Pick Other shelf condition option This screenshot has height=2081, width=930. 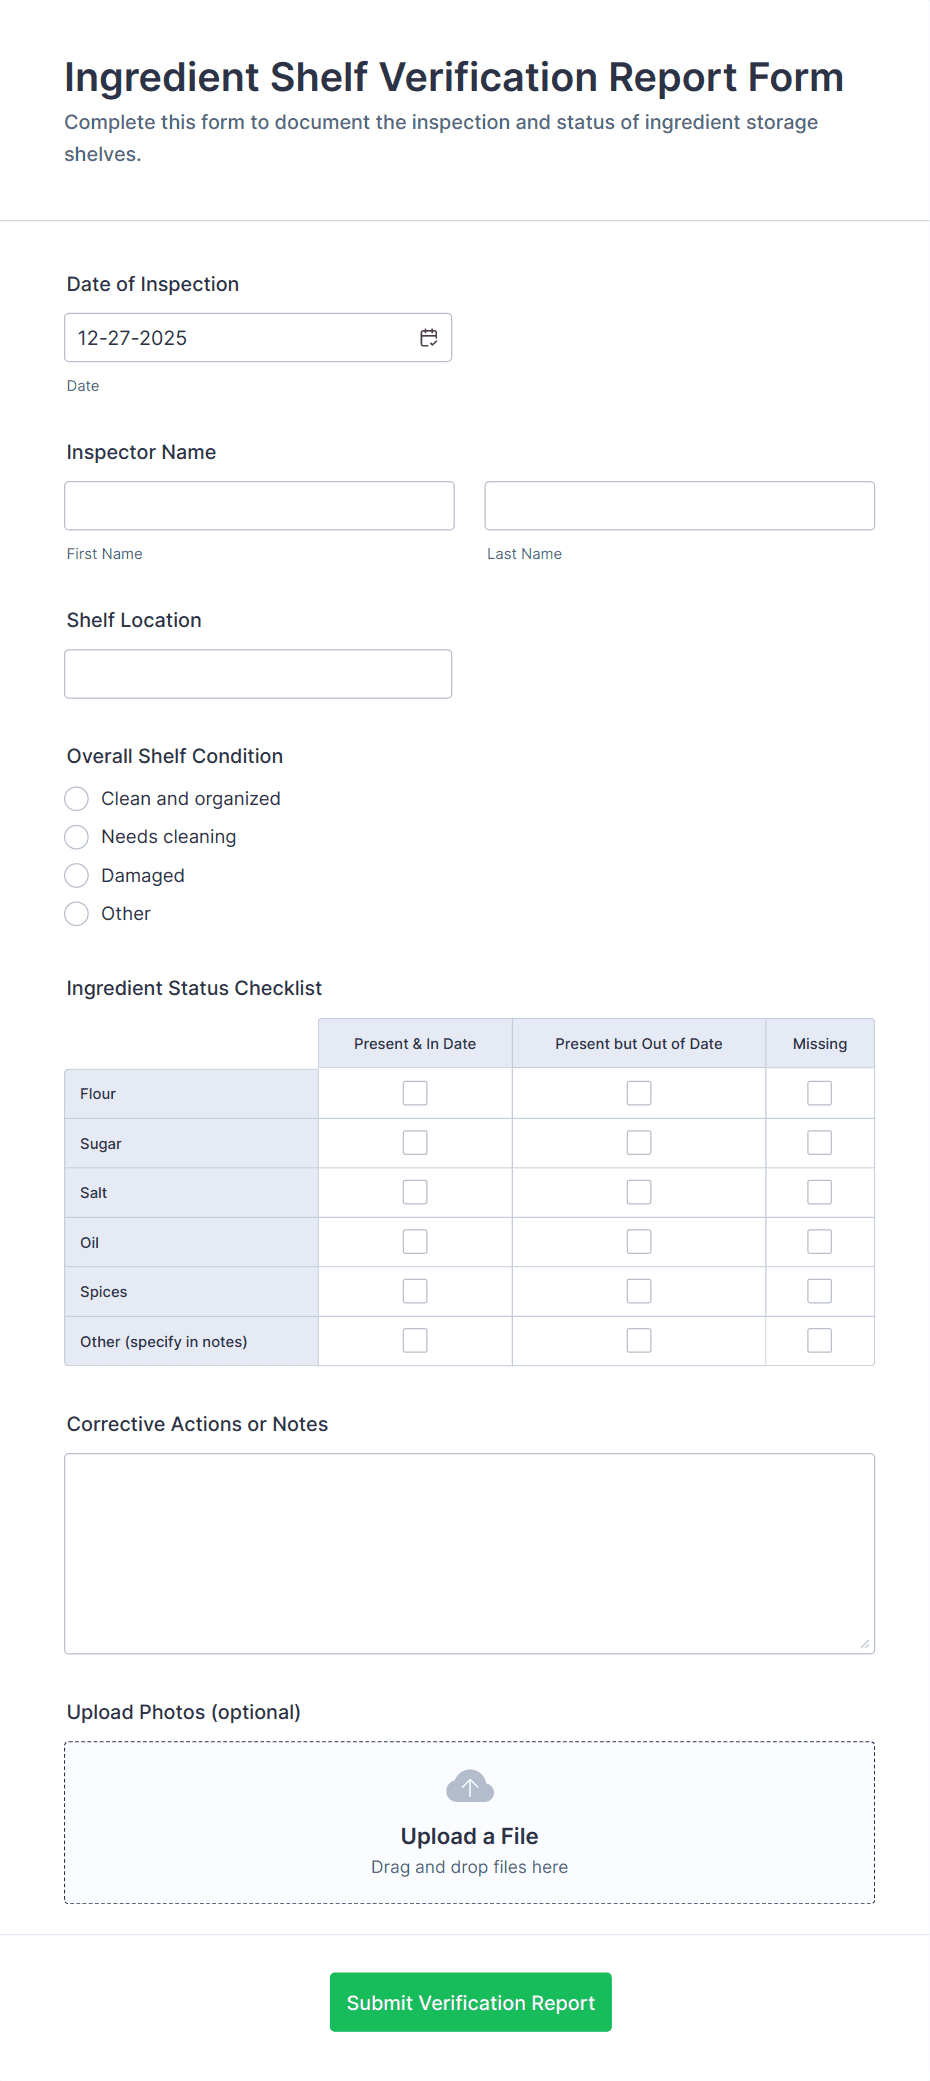coord(77,914)
